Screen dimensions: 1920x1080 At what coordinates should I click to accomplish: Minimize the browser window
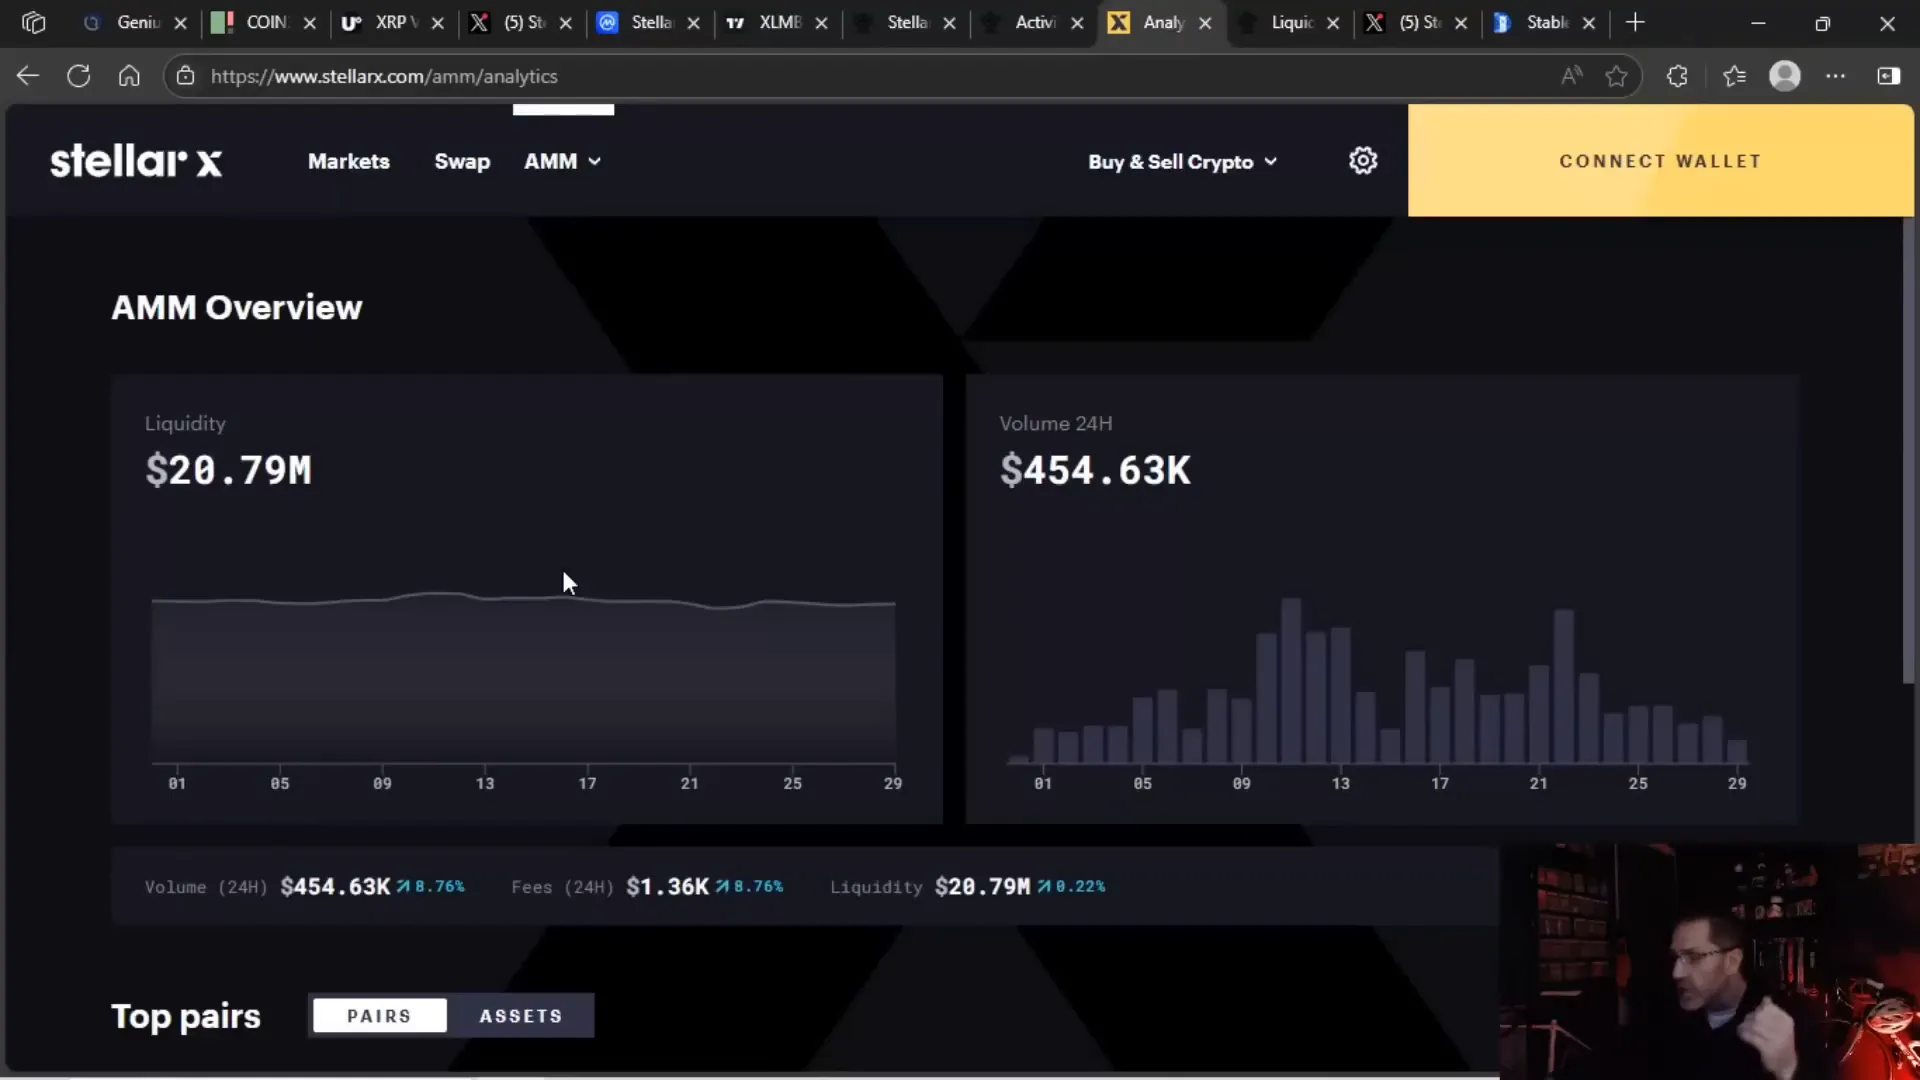click(x=1758, y=23)
